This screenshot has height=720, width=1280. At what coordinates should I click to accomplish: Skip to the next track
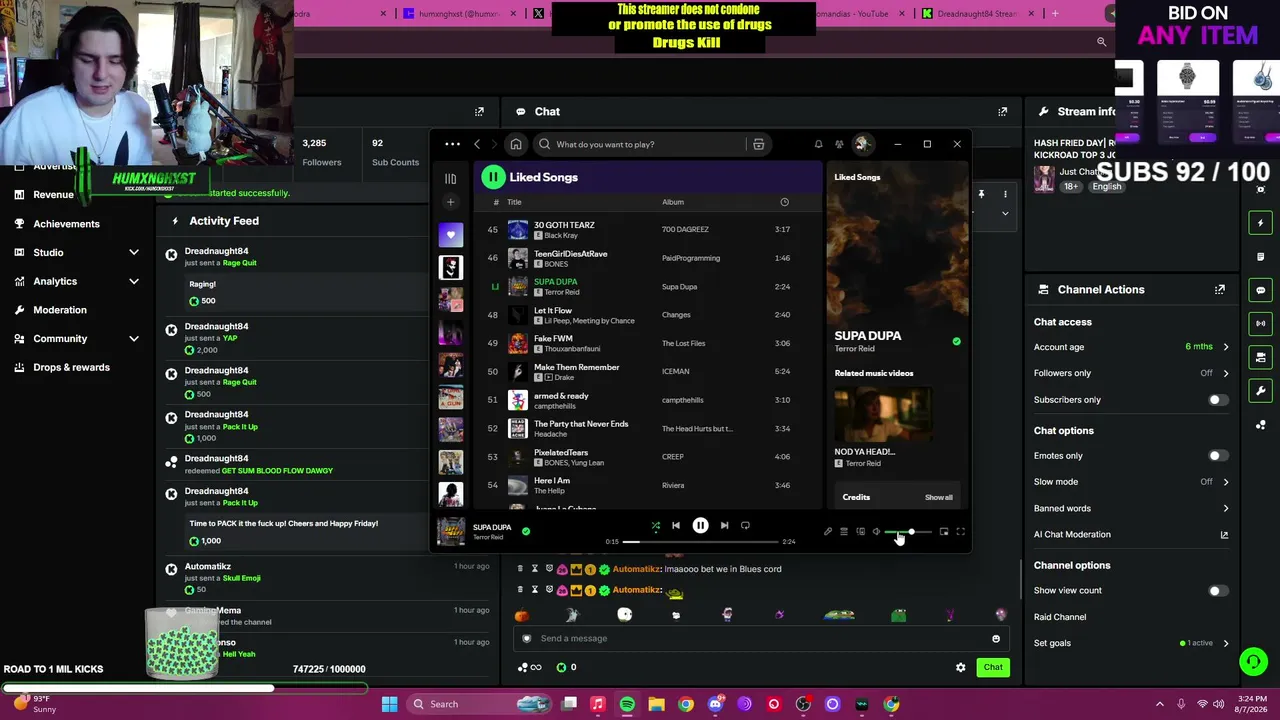[724, 525]
